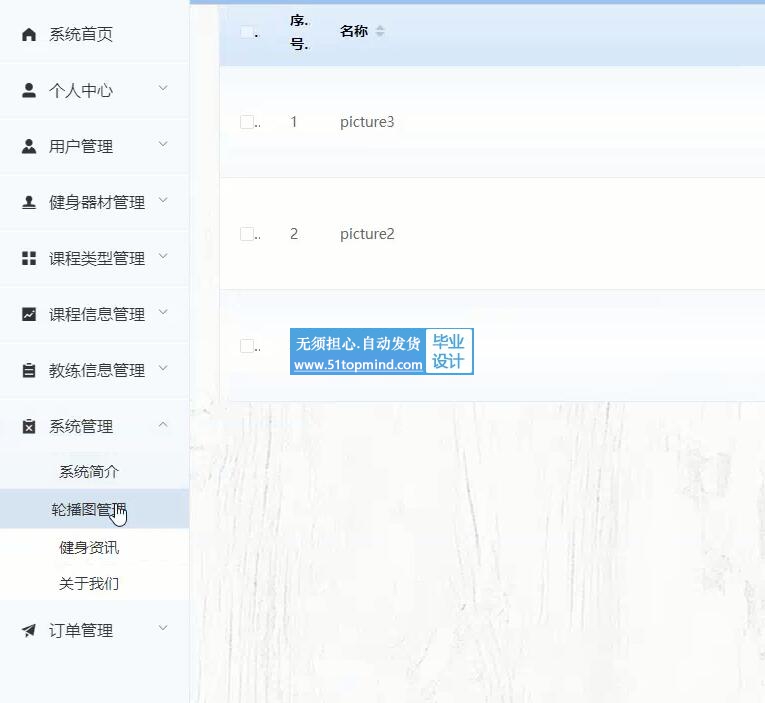Toggle the select-all checkbox in table header

coord(247,32)
